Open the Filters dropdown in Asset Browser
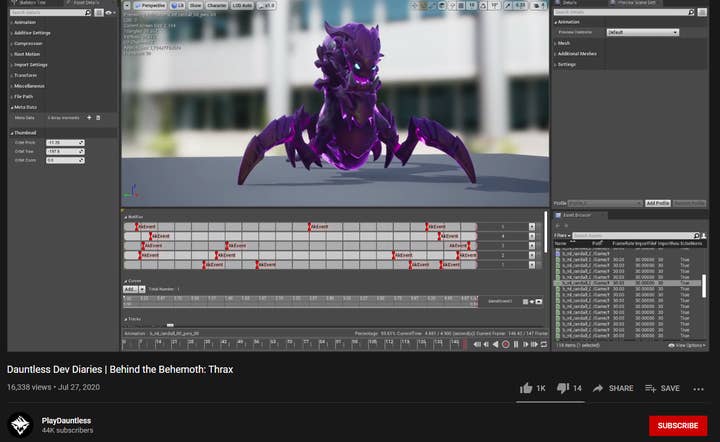 pos(562,235)
